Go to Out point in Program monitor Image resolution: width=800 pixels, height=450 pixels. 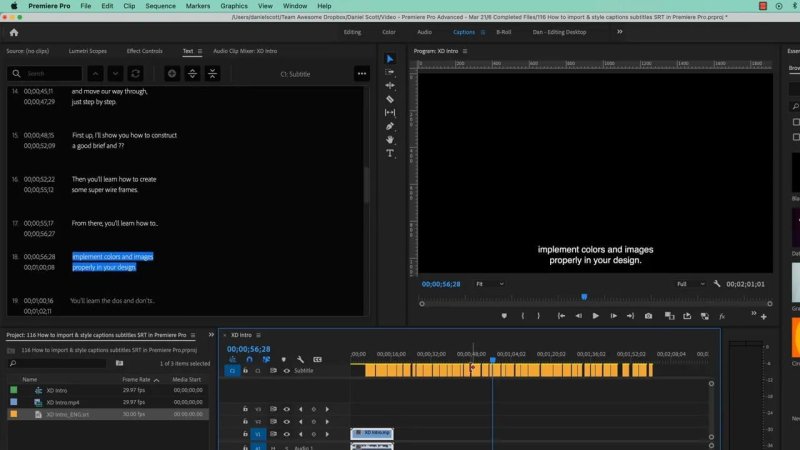click(x=631, y=316)
